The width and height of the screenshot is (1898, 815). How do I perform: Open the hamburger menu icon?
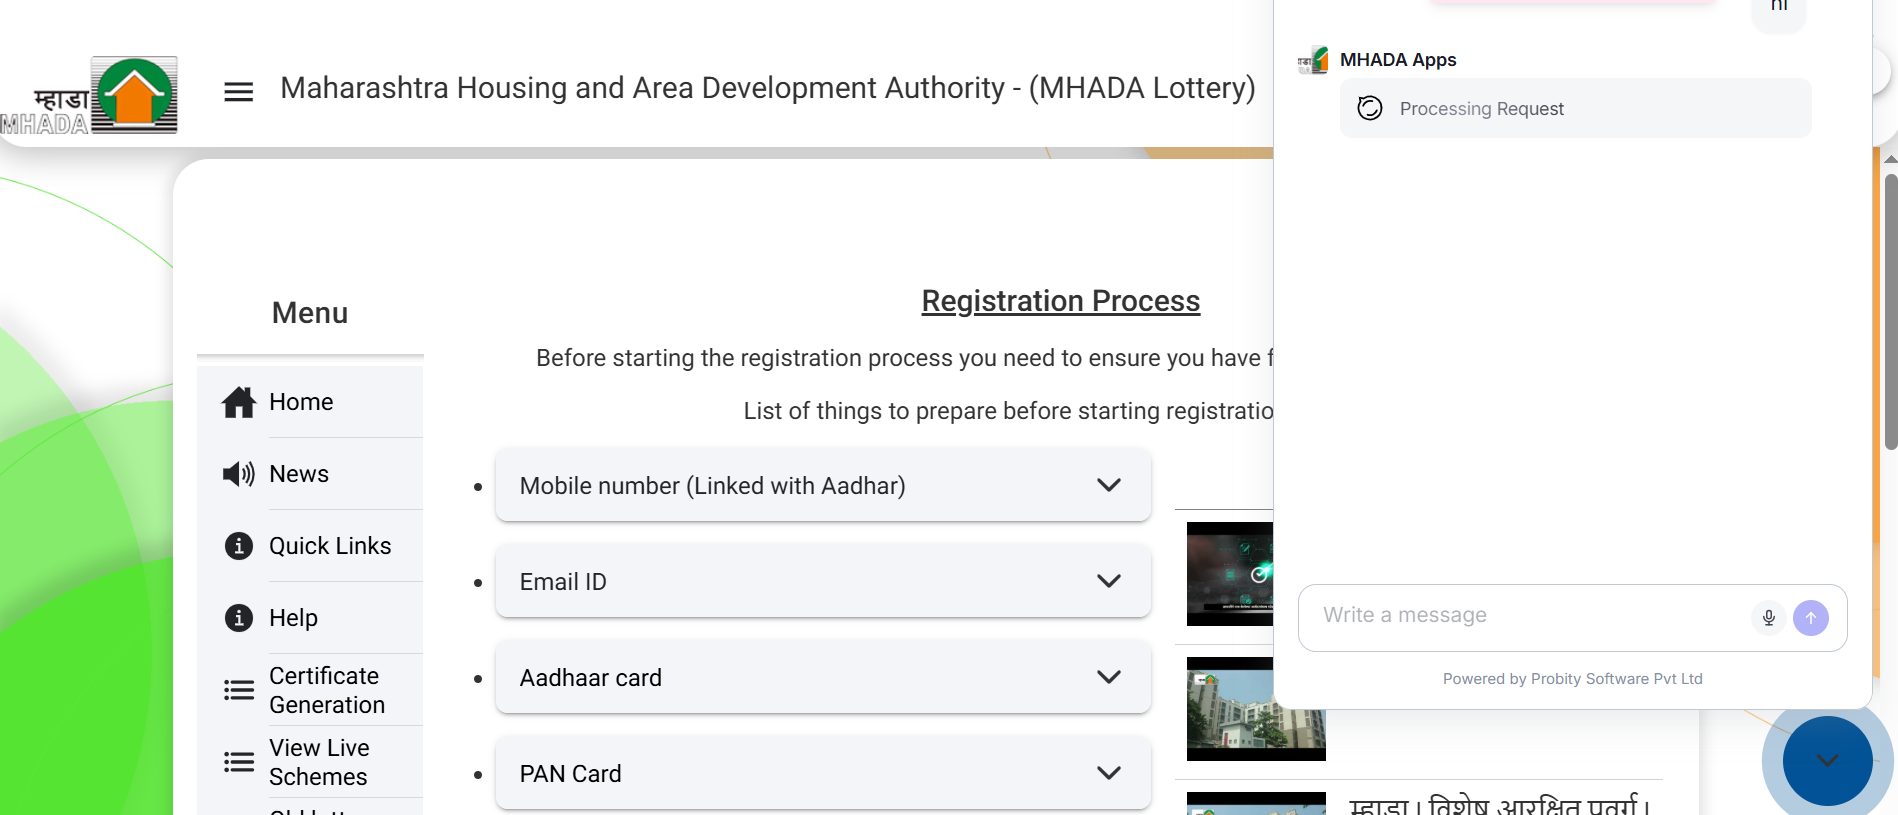238,92
